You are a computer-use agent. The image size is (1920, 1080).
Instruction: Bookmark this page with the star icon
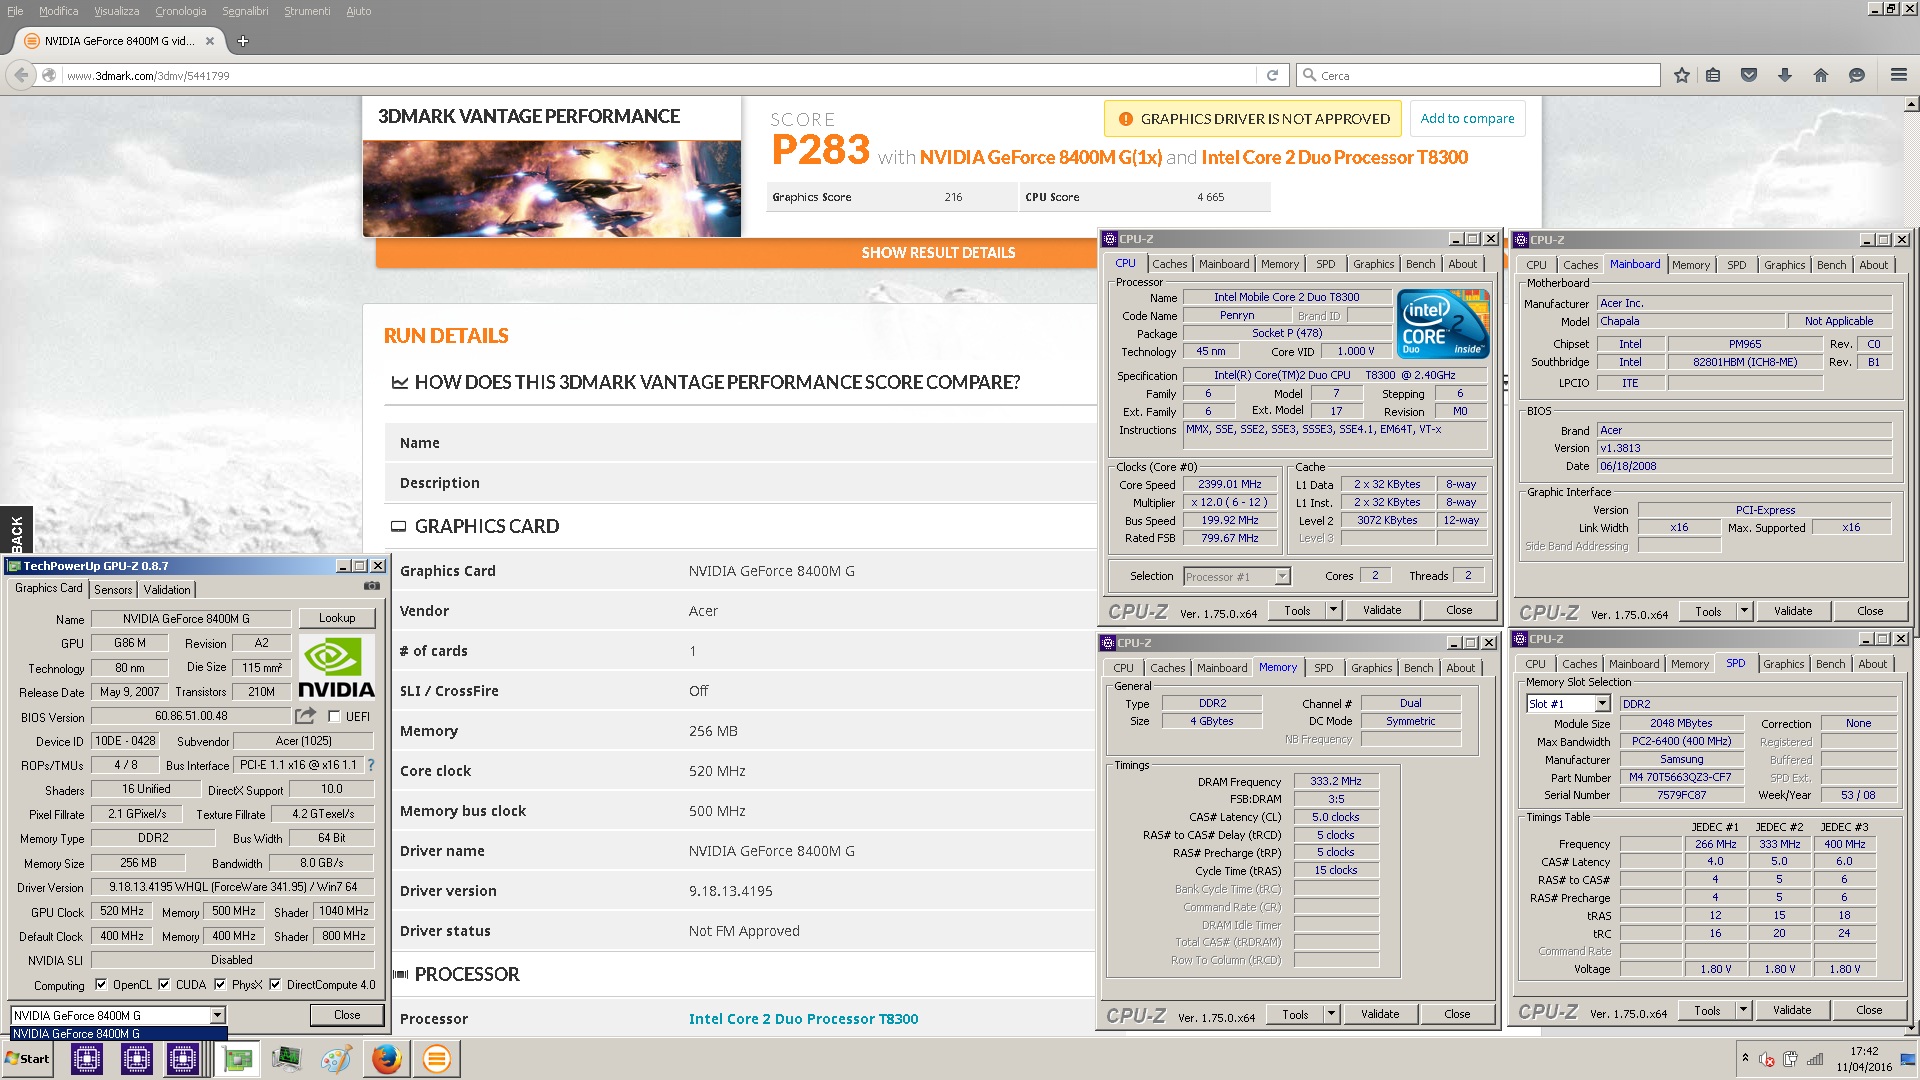[1682, 75]
